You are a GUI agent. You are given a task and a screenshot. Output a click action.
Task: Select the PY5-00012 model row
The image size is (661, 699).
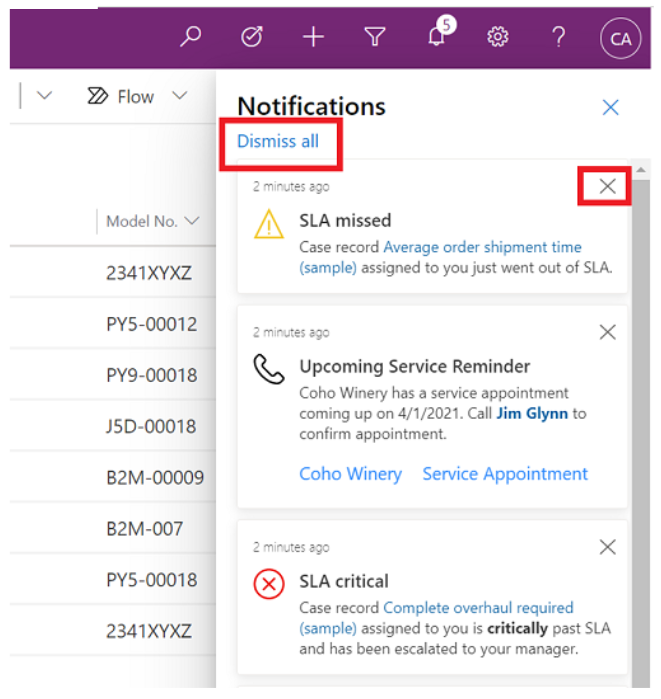click(x=152, y=324)
